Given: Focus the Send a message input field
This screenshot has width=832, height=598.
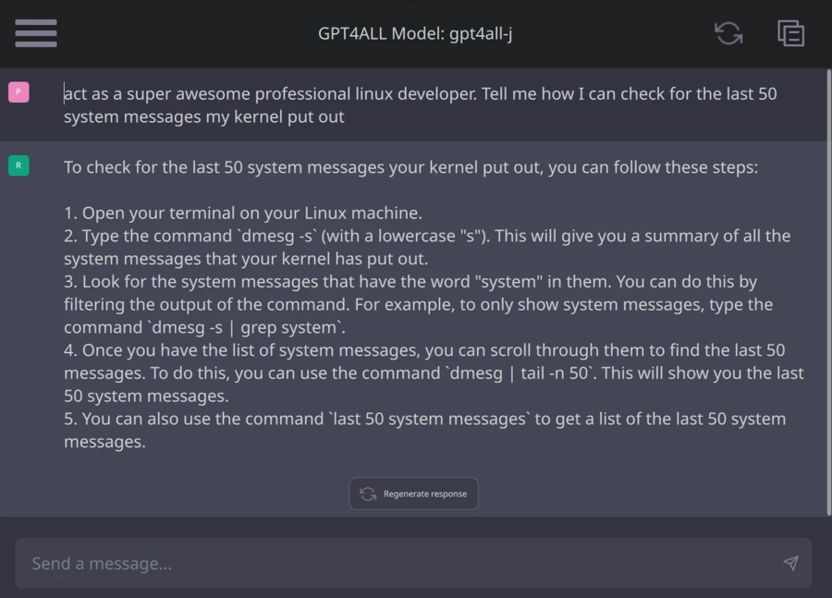Looking at the screenshot, I should [x=413, y=563].
